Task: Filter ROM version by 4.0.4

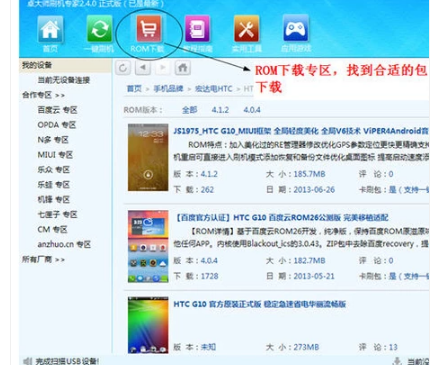Action: point(252,110)
